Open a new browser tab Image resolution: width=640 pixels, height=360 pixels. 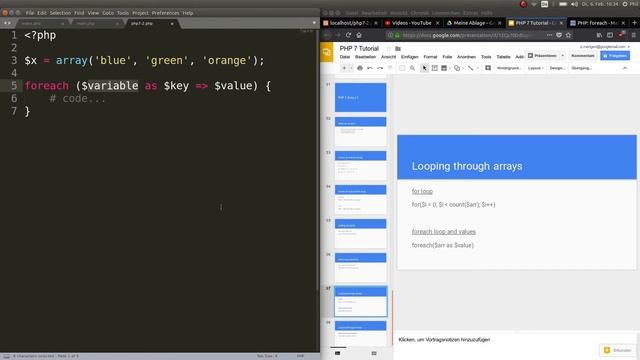click(x=634, y=23)
